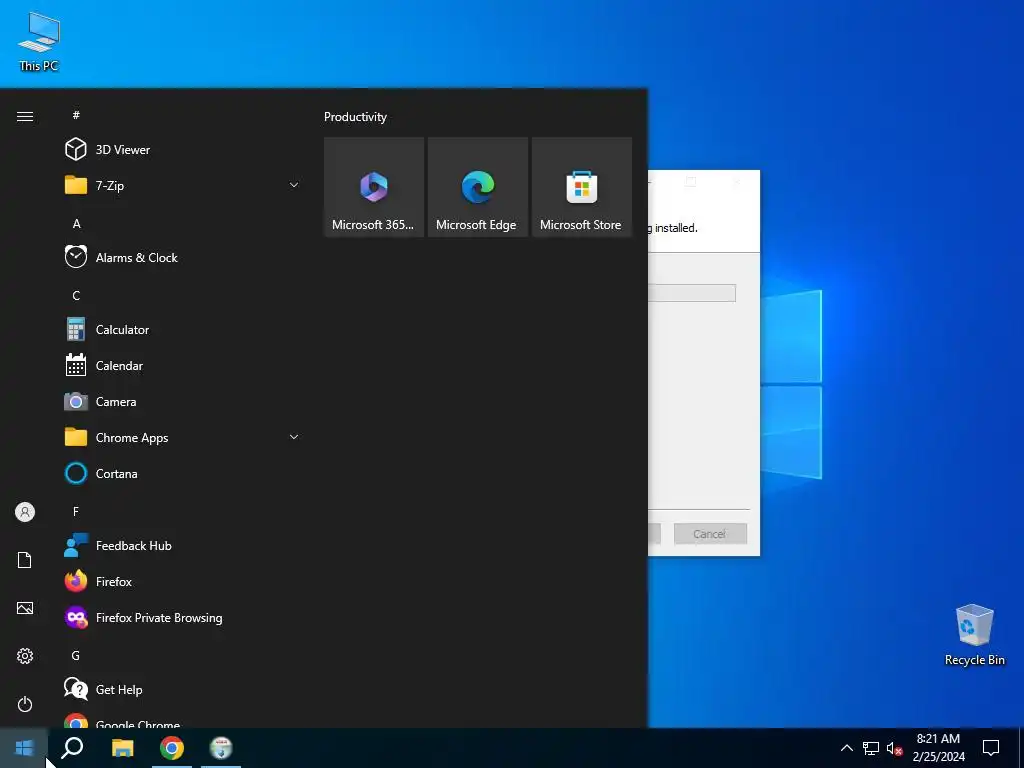Image resolution: width=1024 pixels, height=768 pixels.
Task: Open Feedback Hub
Action: [183, 545]
